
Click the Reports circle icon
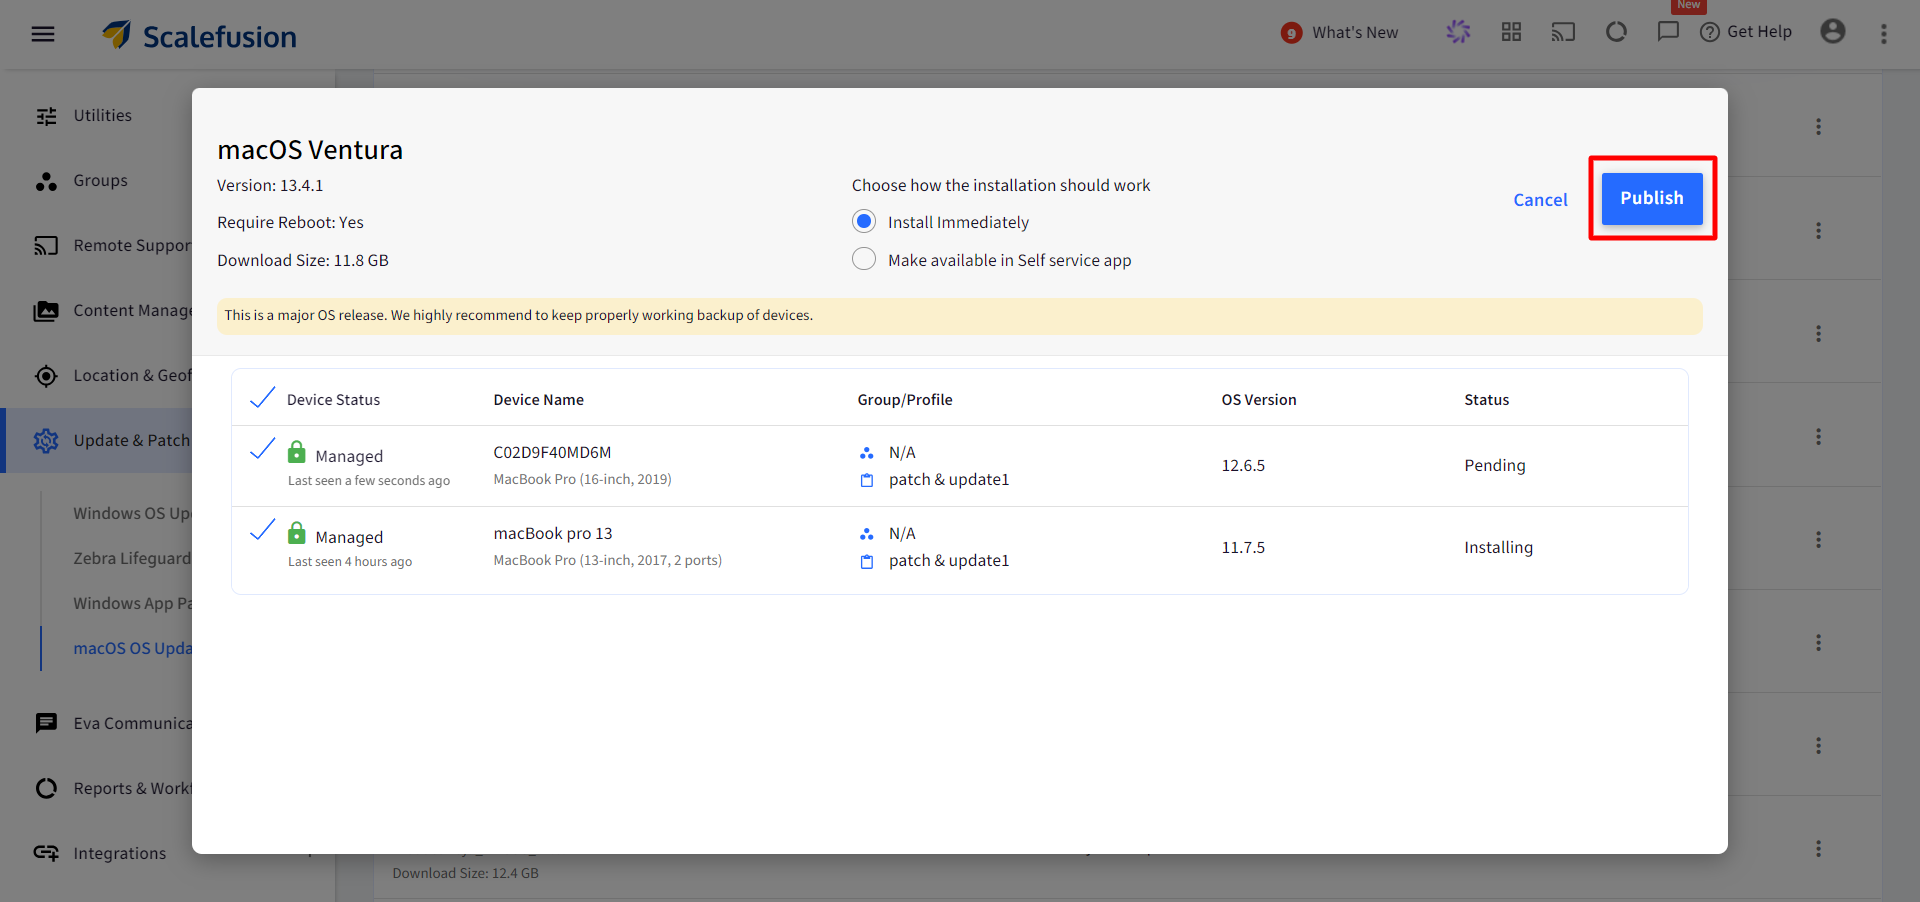click(x=46, y=788)
